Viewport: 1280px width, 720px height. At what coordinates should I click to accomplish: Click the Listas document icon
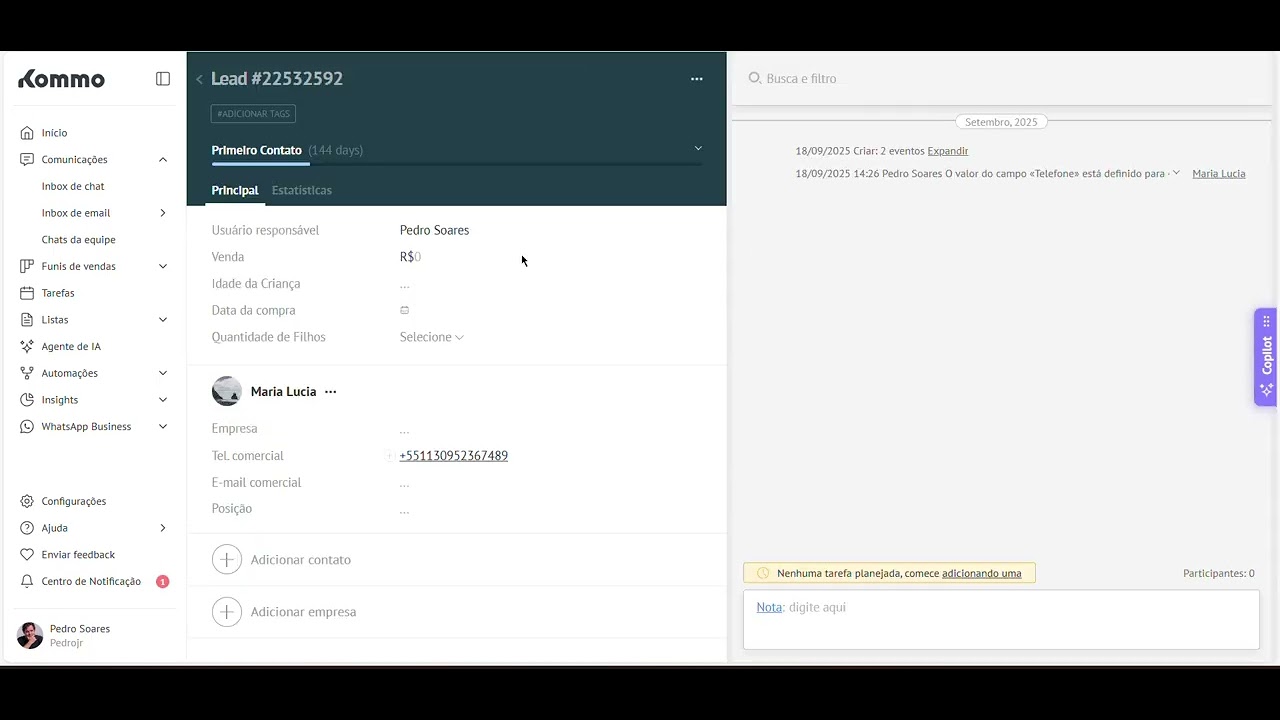pos(27,320)
